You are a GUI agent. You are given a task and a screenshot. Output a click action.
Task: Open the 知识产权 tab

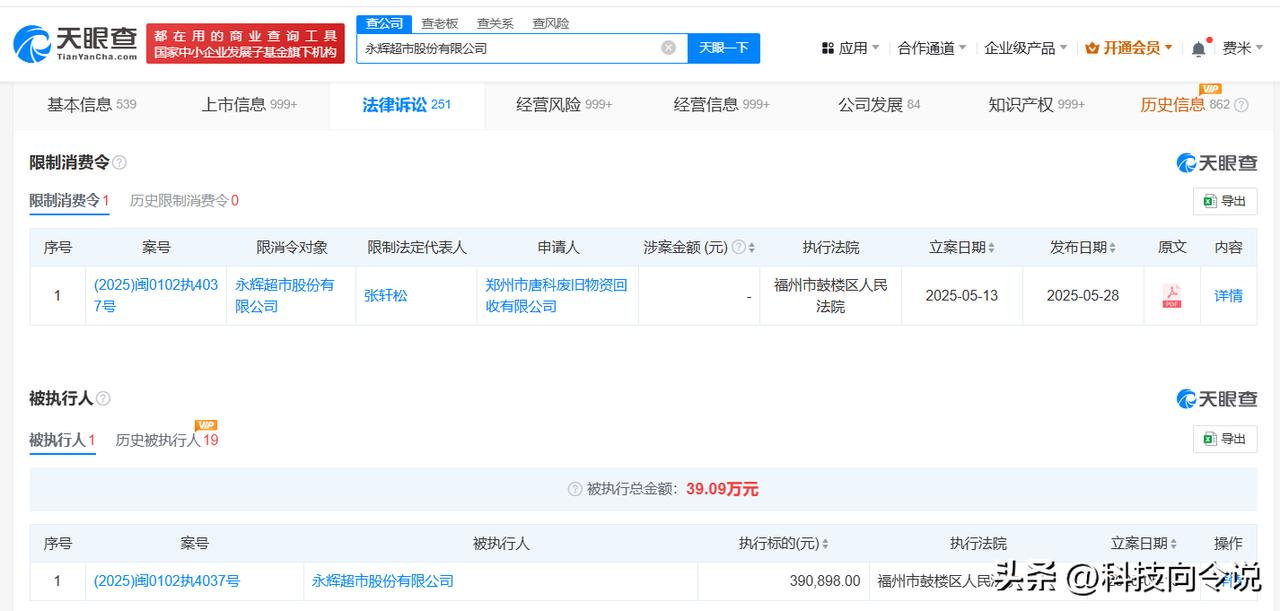point(1036,105)
